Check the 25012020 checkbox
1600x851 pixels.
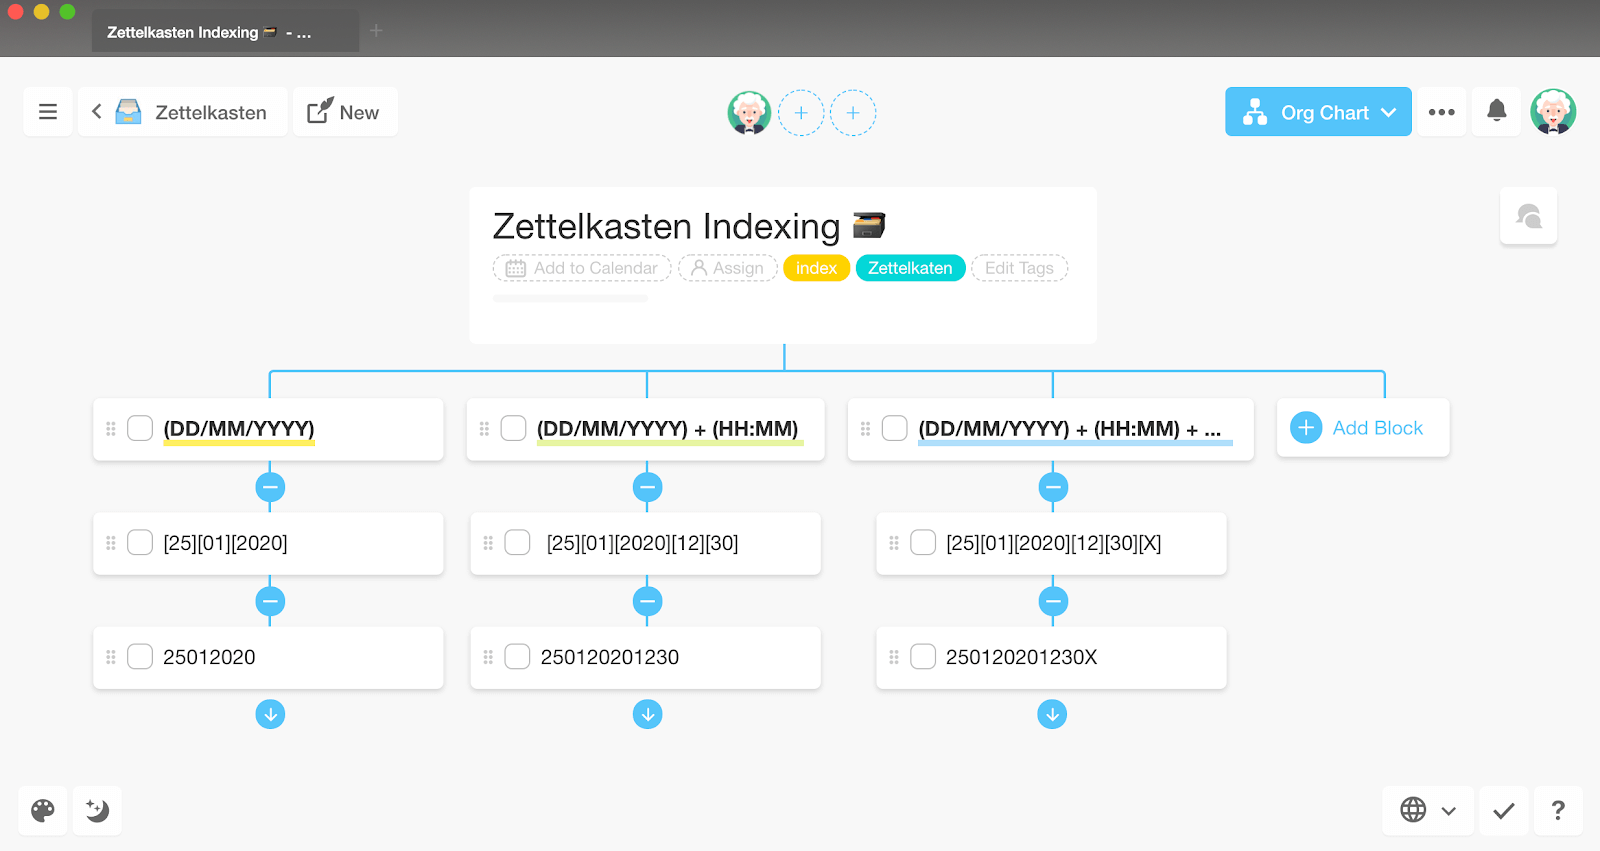[140, 656]
